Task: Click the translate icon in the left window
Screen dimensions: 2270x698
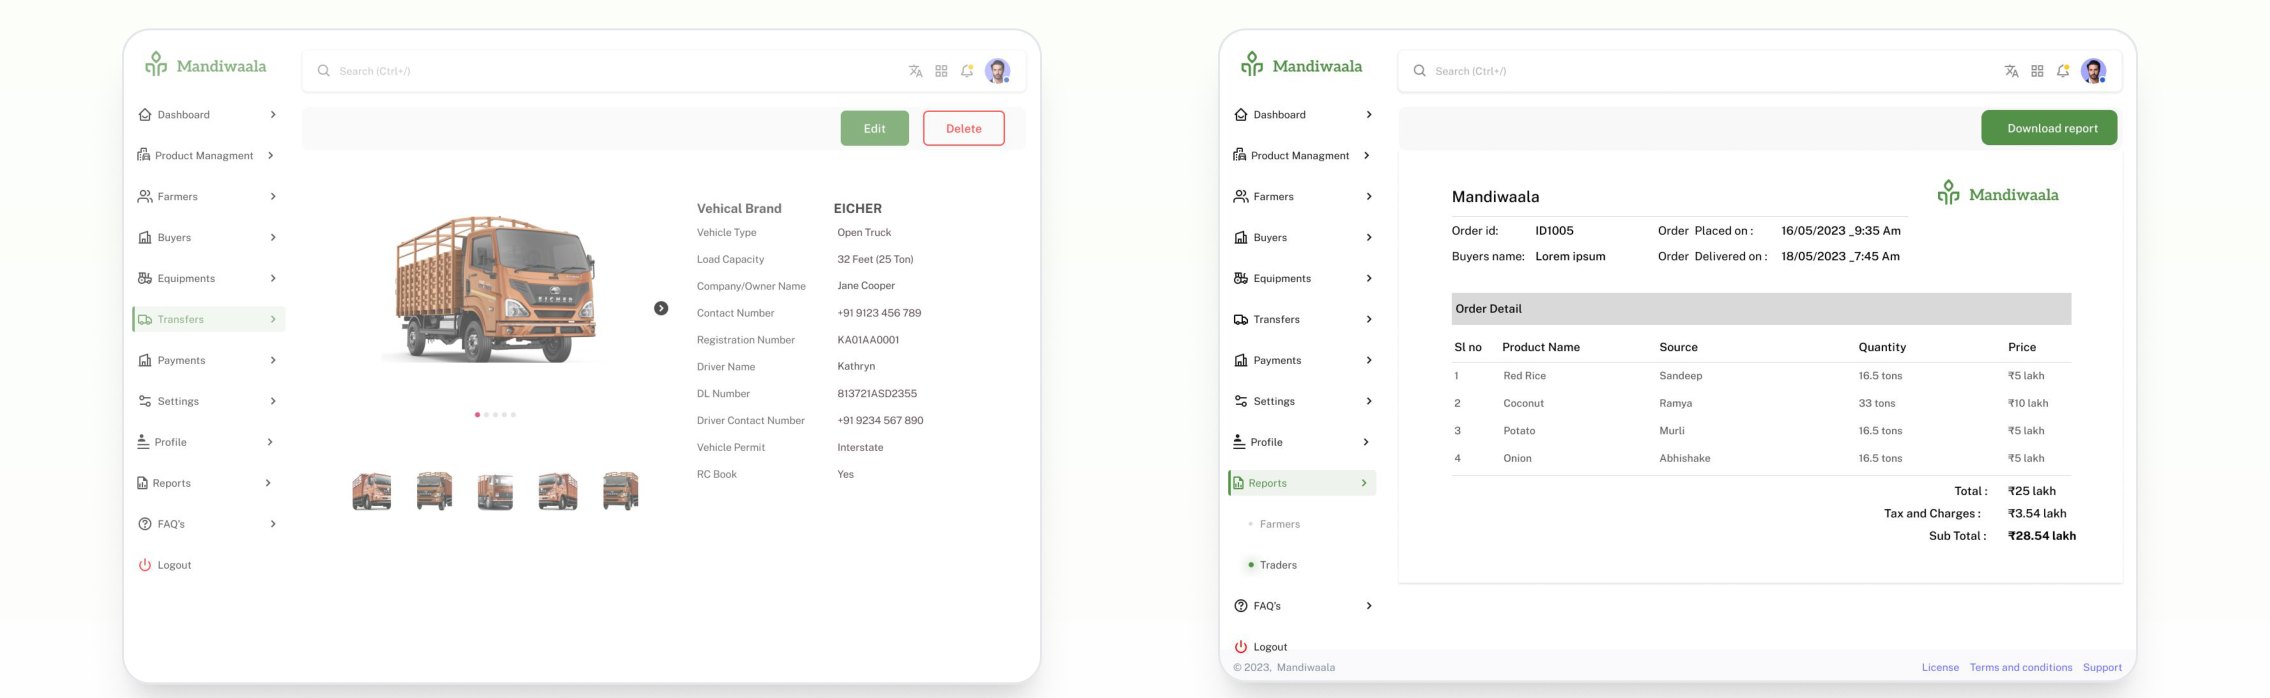Action: point(915,71)
